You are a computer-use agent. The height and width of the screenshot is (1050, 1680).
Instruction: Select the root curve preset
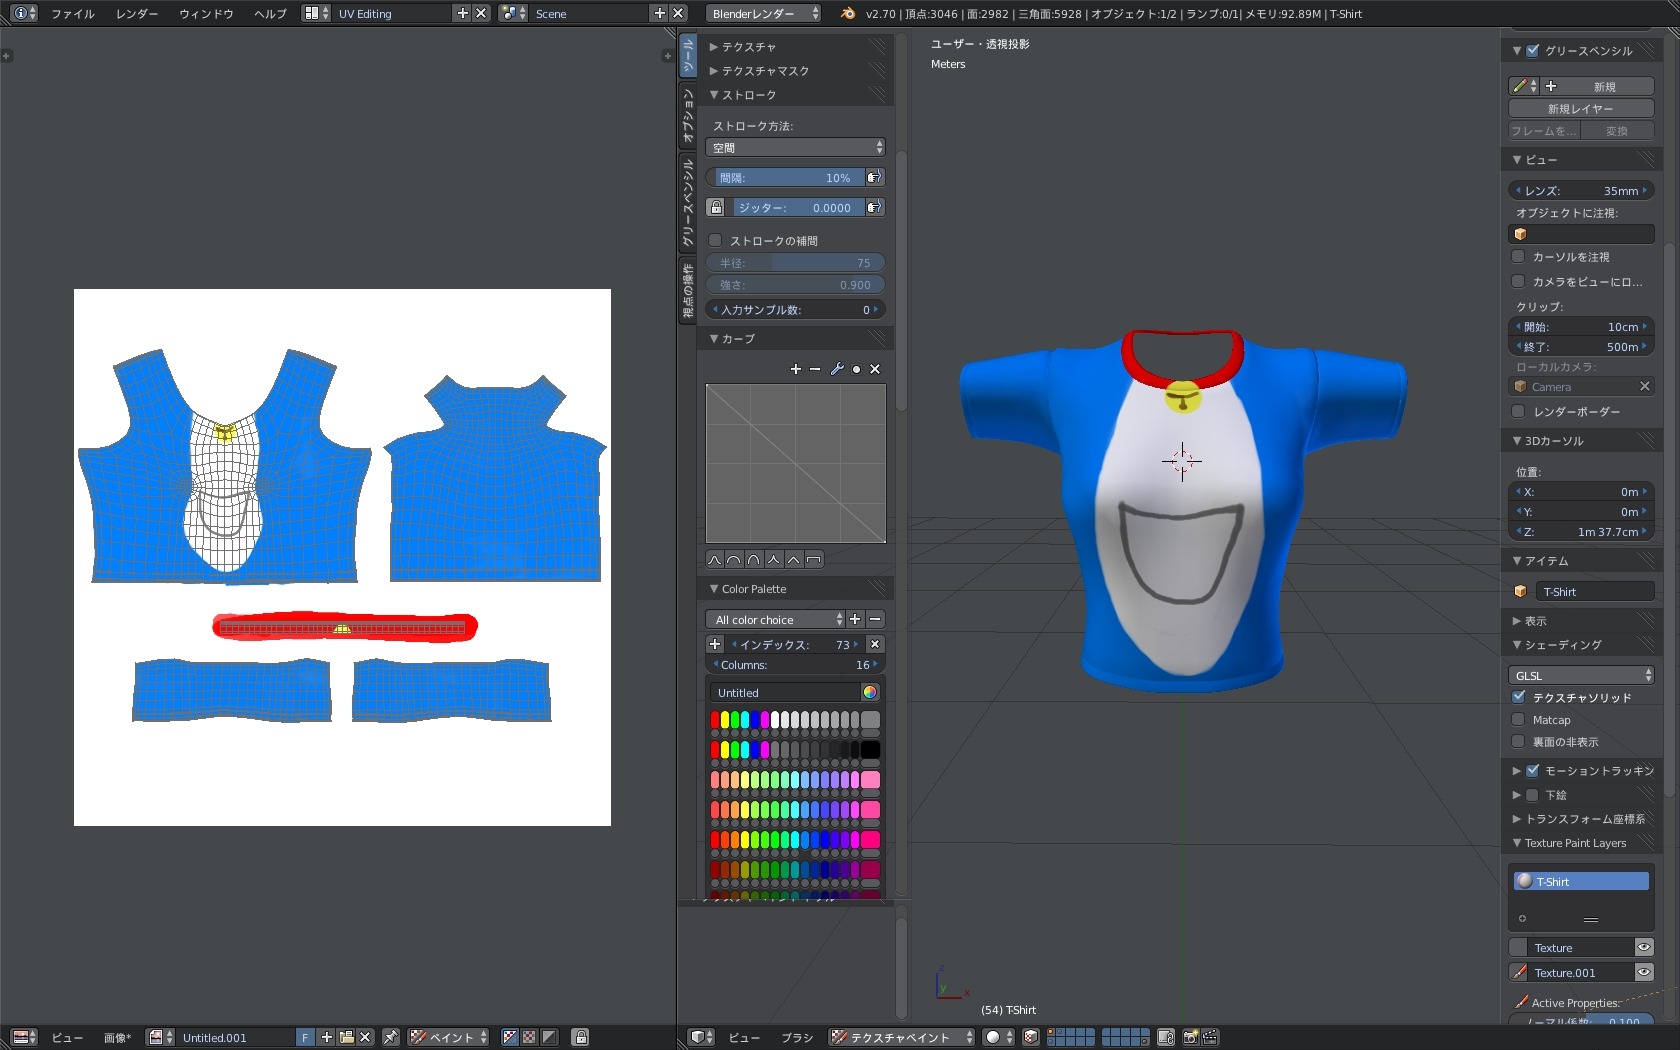(754, 560)
